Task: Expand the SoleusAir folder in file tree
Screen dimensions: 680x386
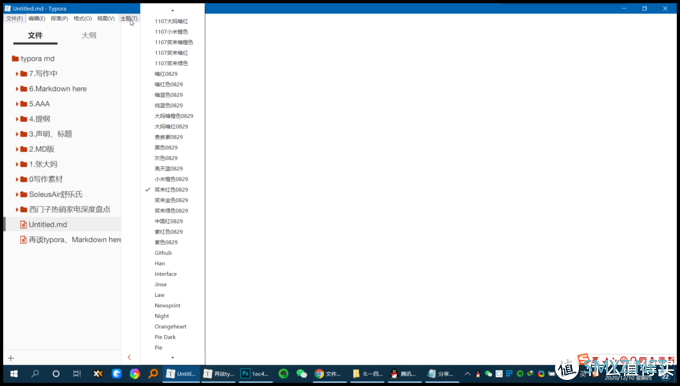Action: 17,194
